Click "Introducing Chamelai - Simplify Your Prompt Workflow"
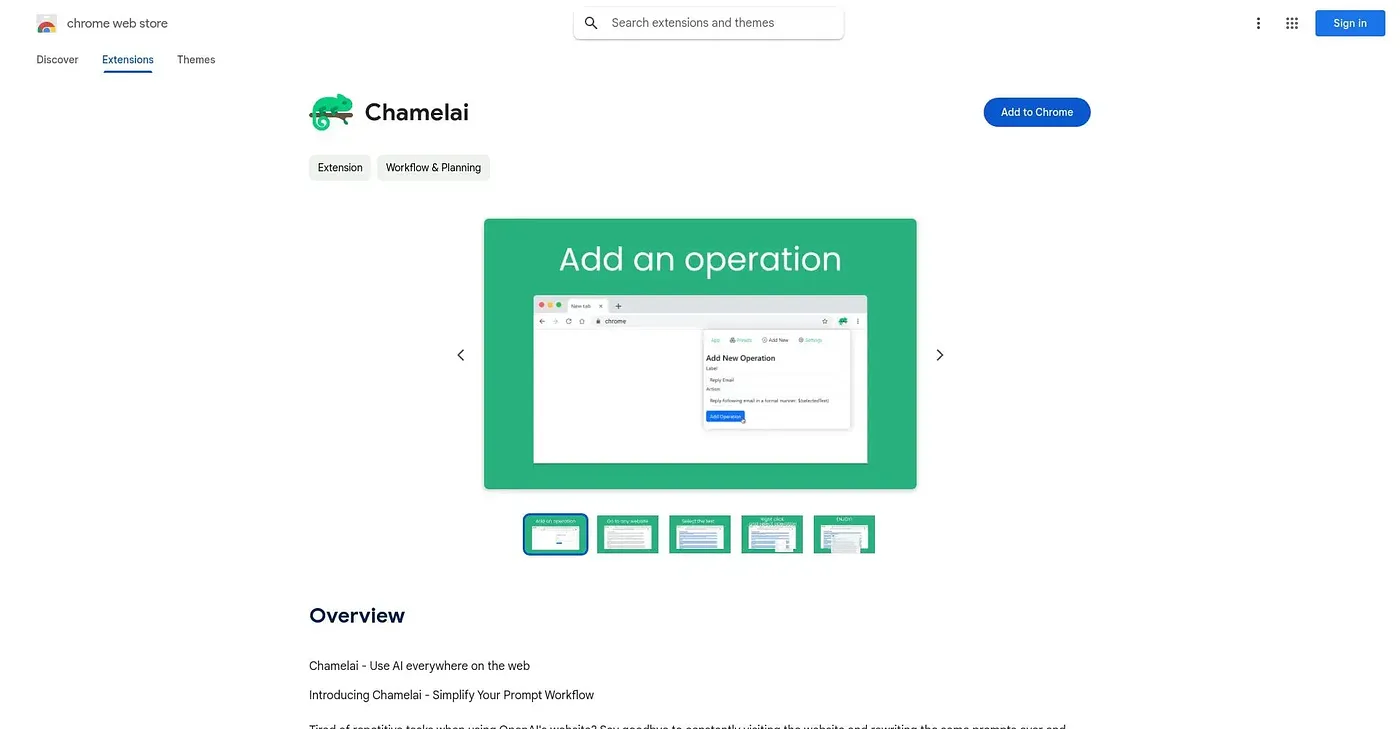Image resolution: width=1400 pixels, height=729 pixels. tap(452, 695)
